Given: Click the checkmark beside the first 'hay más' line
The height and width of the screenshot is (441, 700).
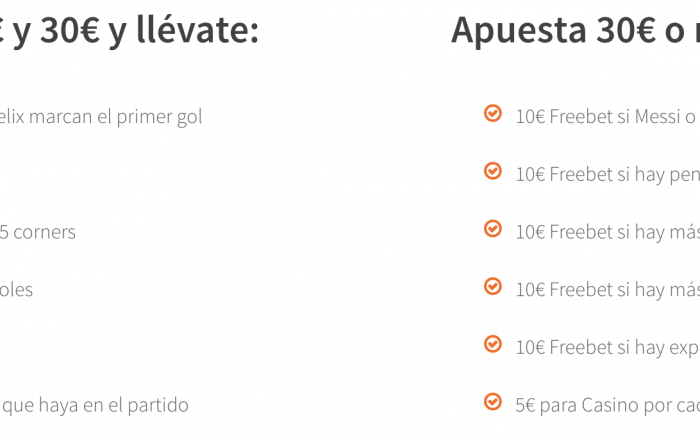Looking at the screenshot, I should 493,229.
